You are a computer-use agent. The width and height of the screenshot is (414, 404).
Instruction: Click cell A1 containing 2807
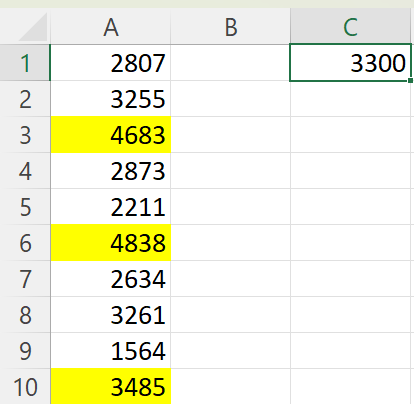pyautogui.click(x=111, y=63)
